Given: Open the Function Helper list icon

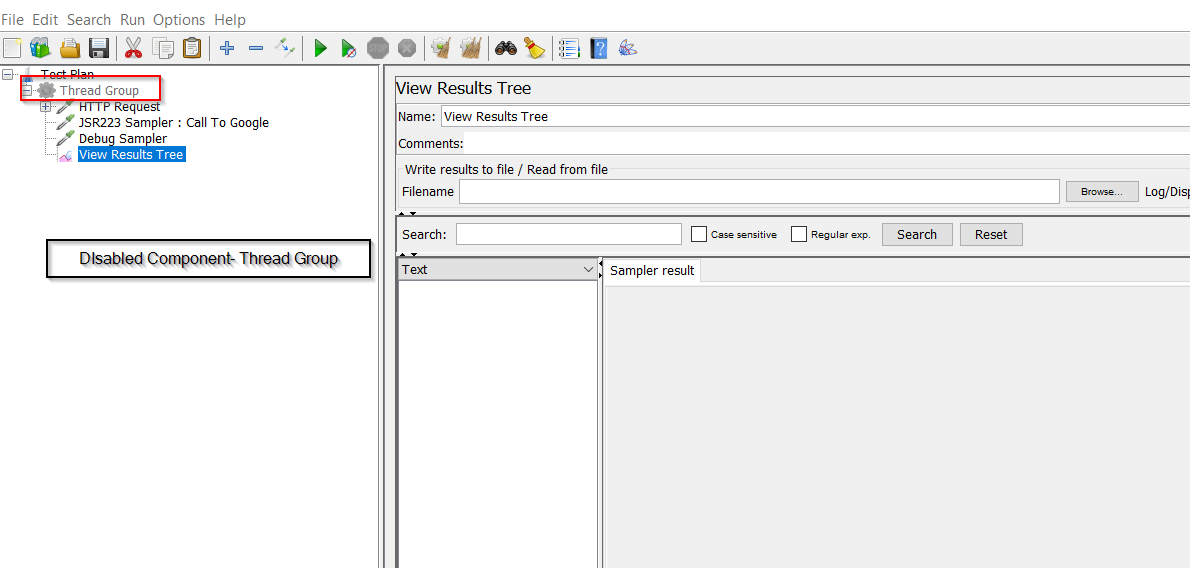Looking at the screenshot, I should point(569,49).
